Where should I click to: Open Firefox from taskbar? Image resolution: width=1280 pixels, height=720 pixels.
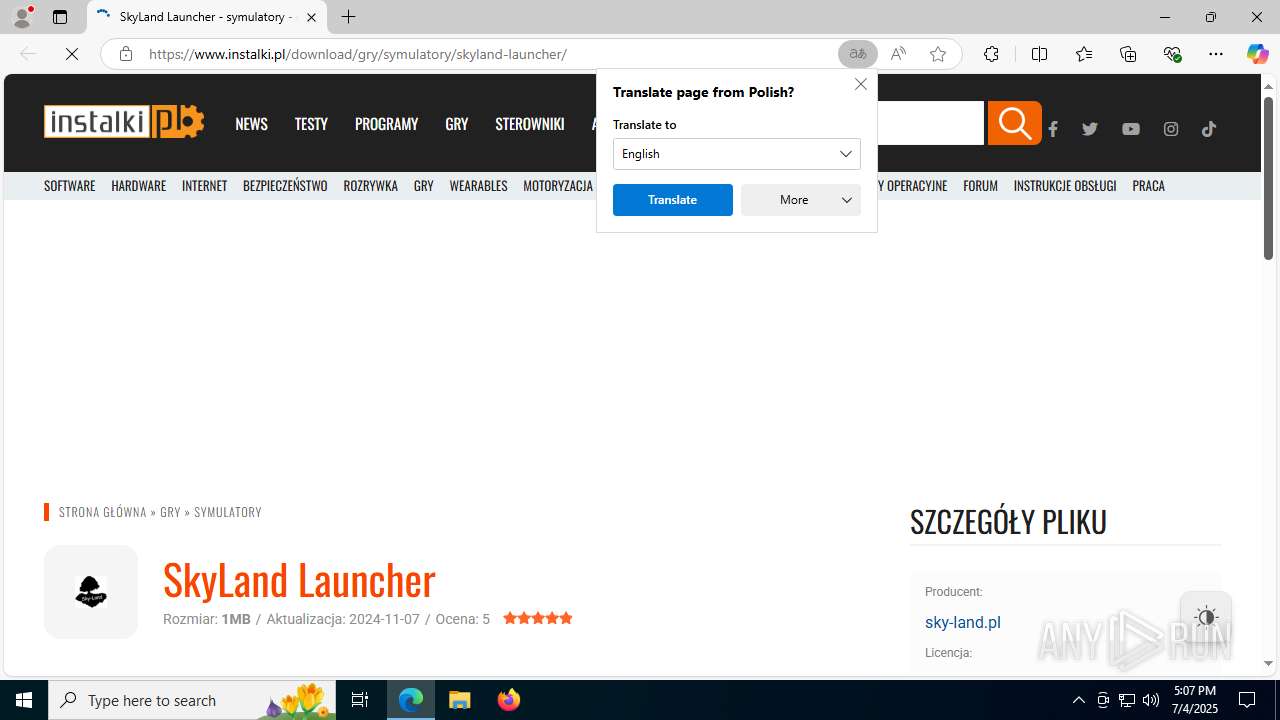[x=509, y=700]
